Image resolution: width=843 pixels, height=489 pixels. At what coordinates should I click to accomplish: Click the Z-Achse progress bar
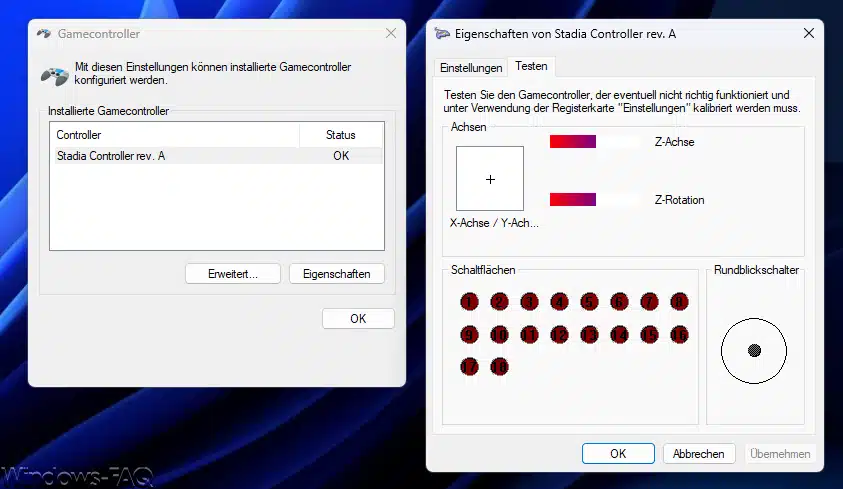pos(595,142)
